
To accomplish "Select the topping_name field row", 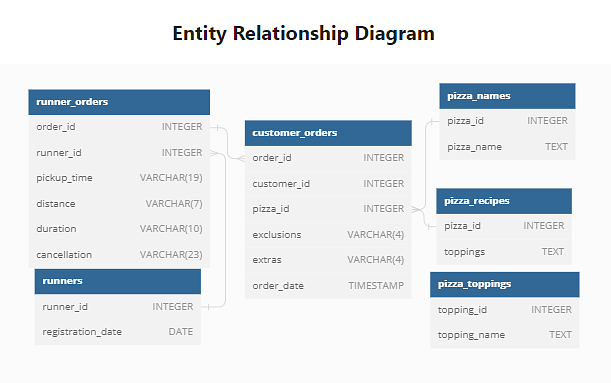I will point(505,335).
